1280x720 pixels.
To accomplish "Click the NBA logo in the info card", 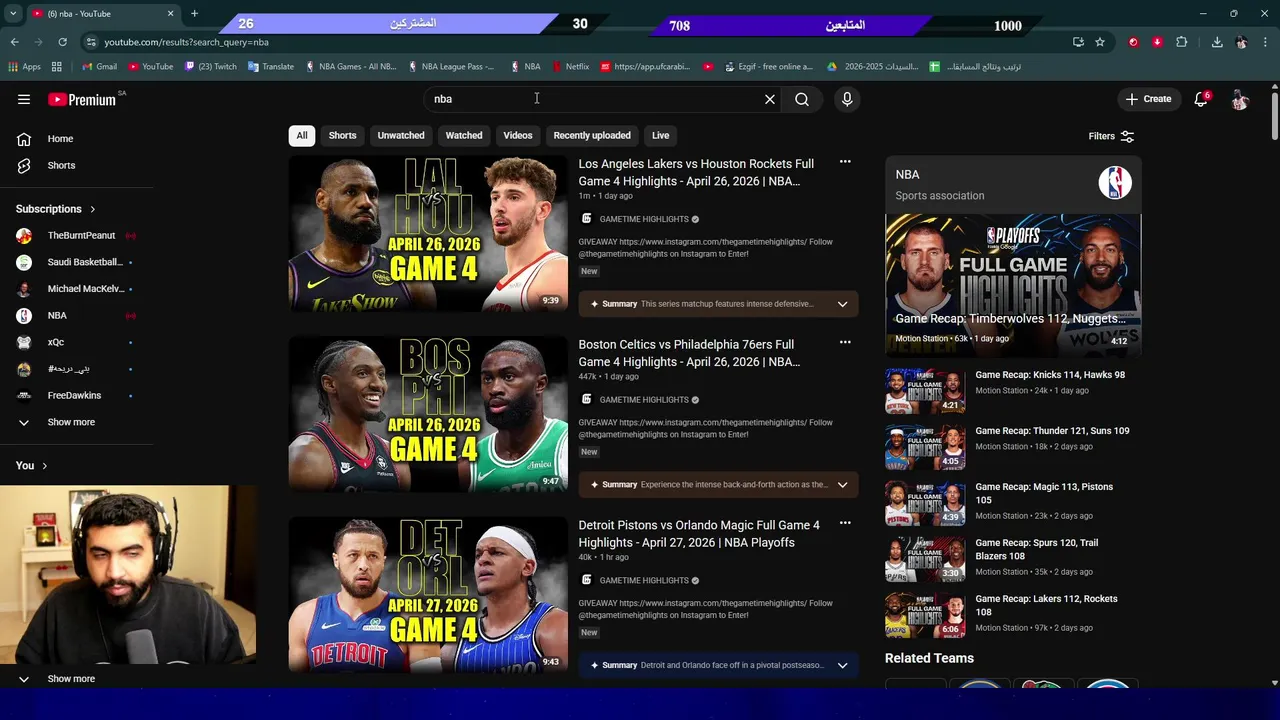I will (1115, 183).
